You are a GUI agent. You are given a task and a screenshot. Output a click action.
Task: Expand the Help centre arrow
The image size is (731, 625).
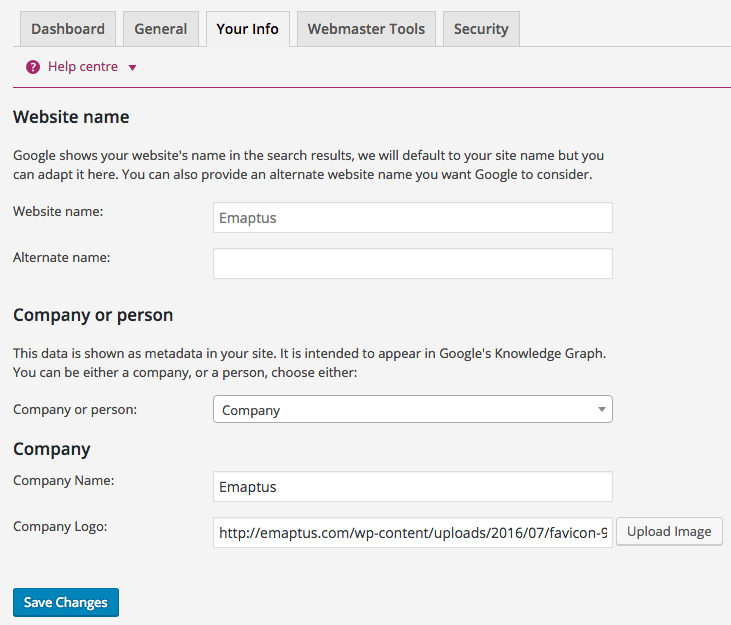pyautogui.click(x=132, y=68)
